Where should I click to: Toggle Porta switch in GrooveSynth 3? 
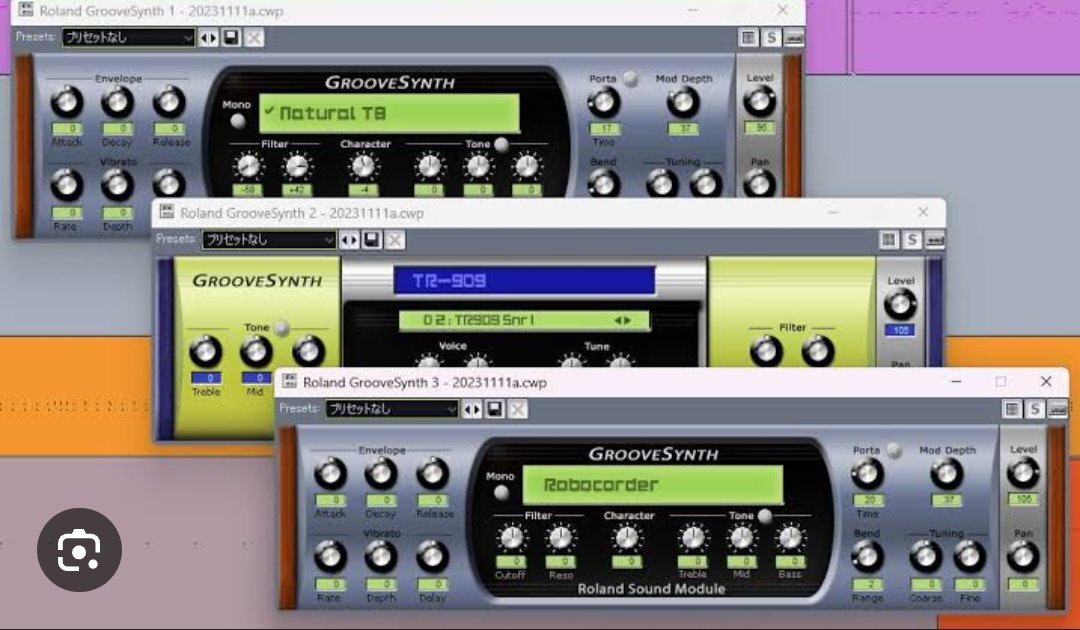[x=894, y=450]
